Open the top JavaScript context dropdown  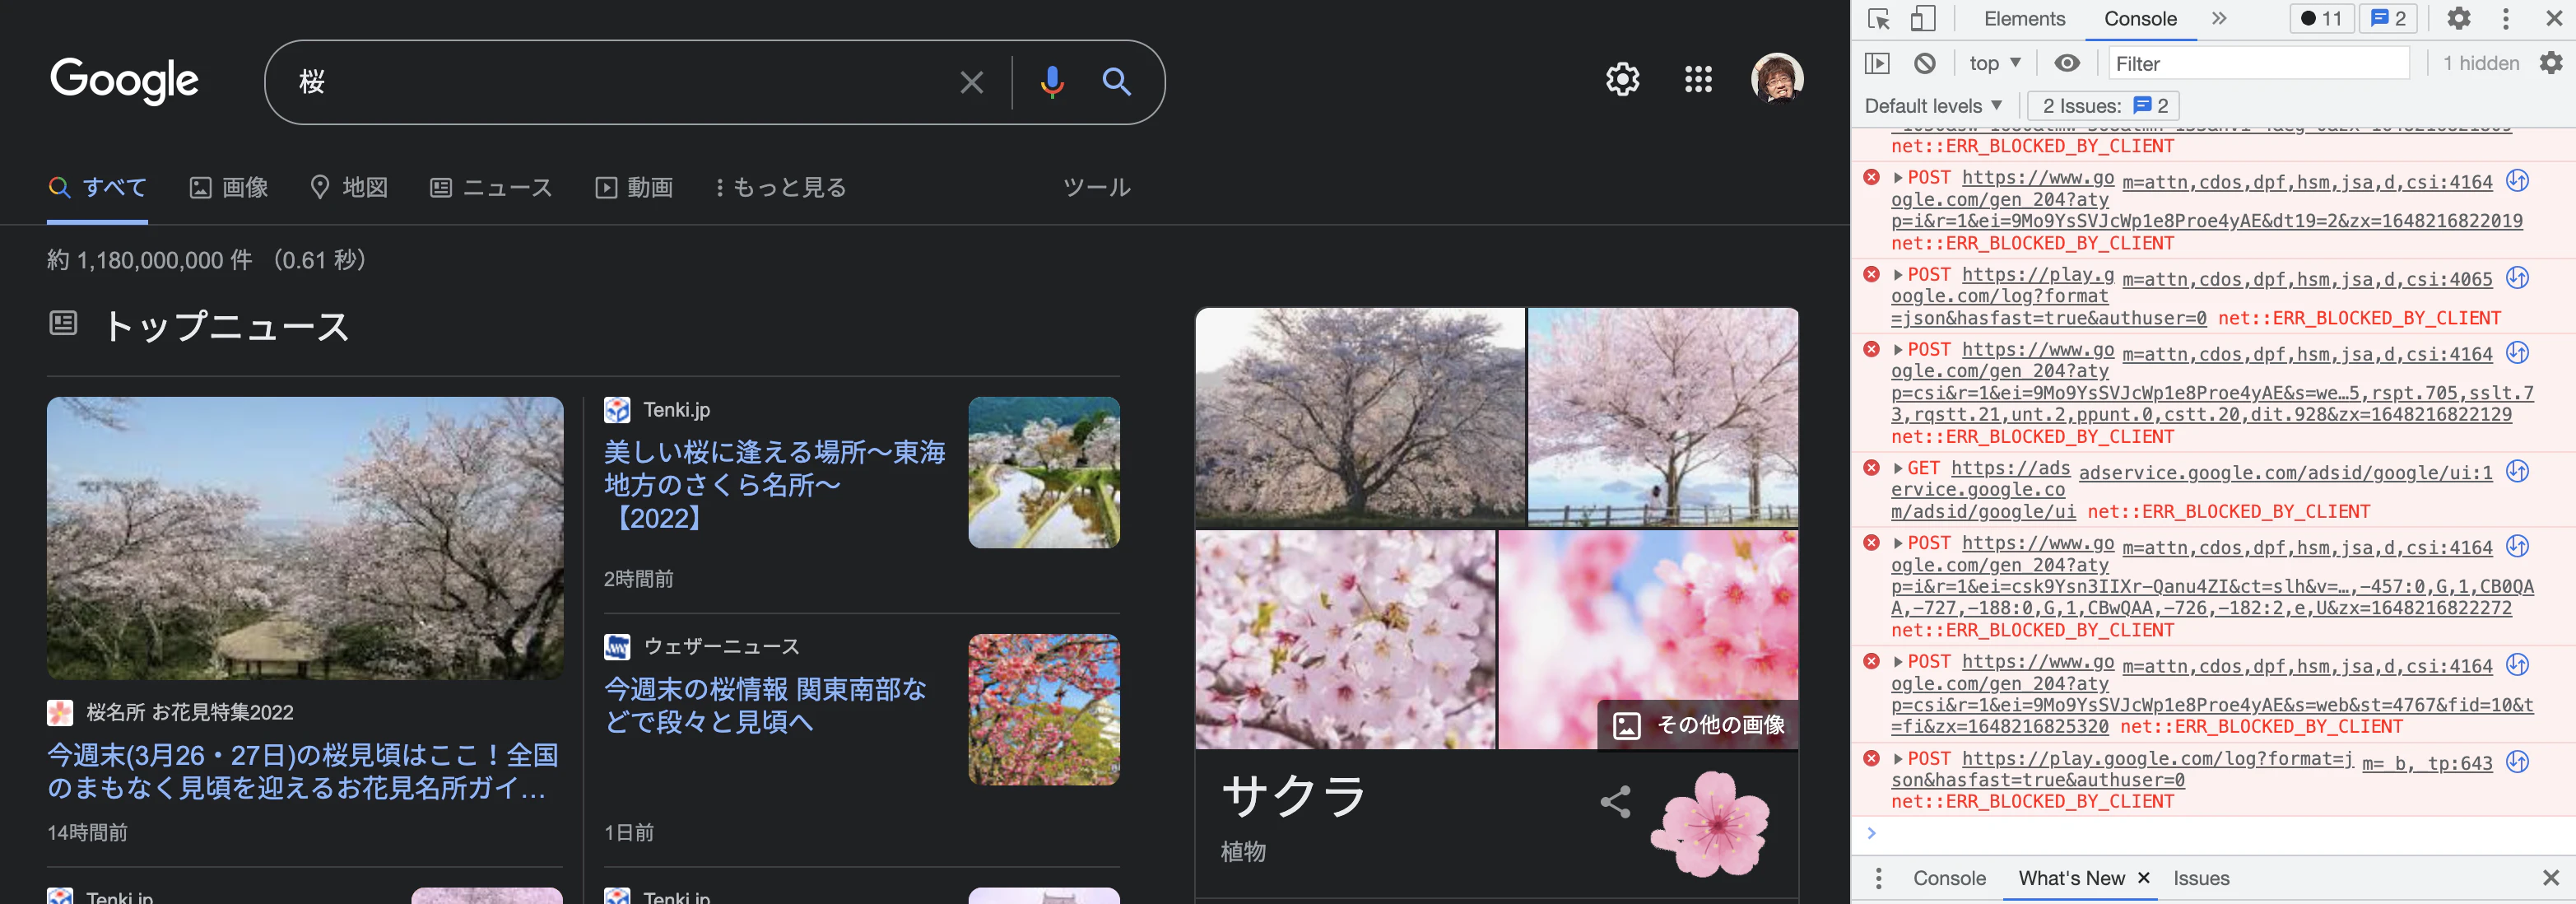coord(1994,63)
